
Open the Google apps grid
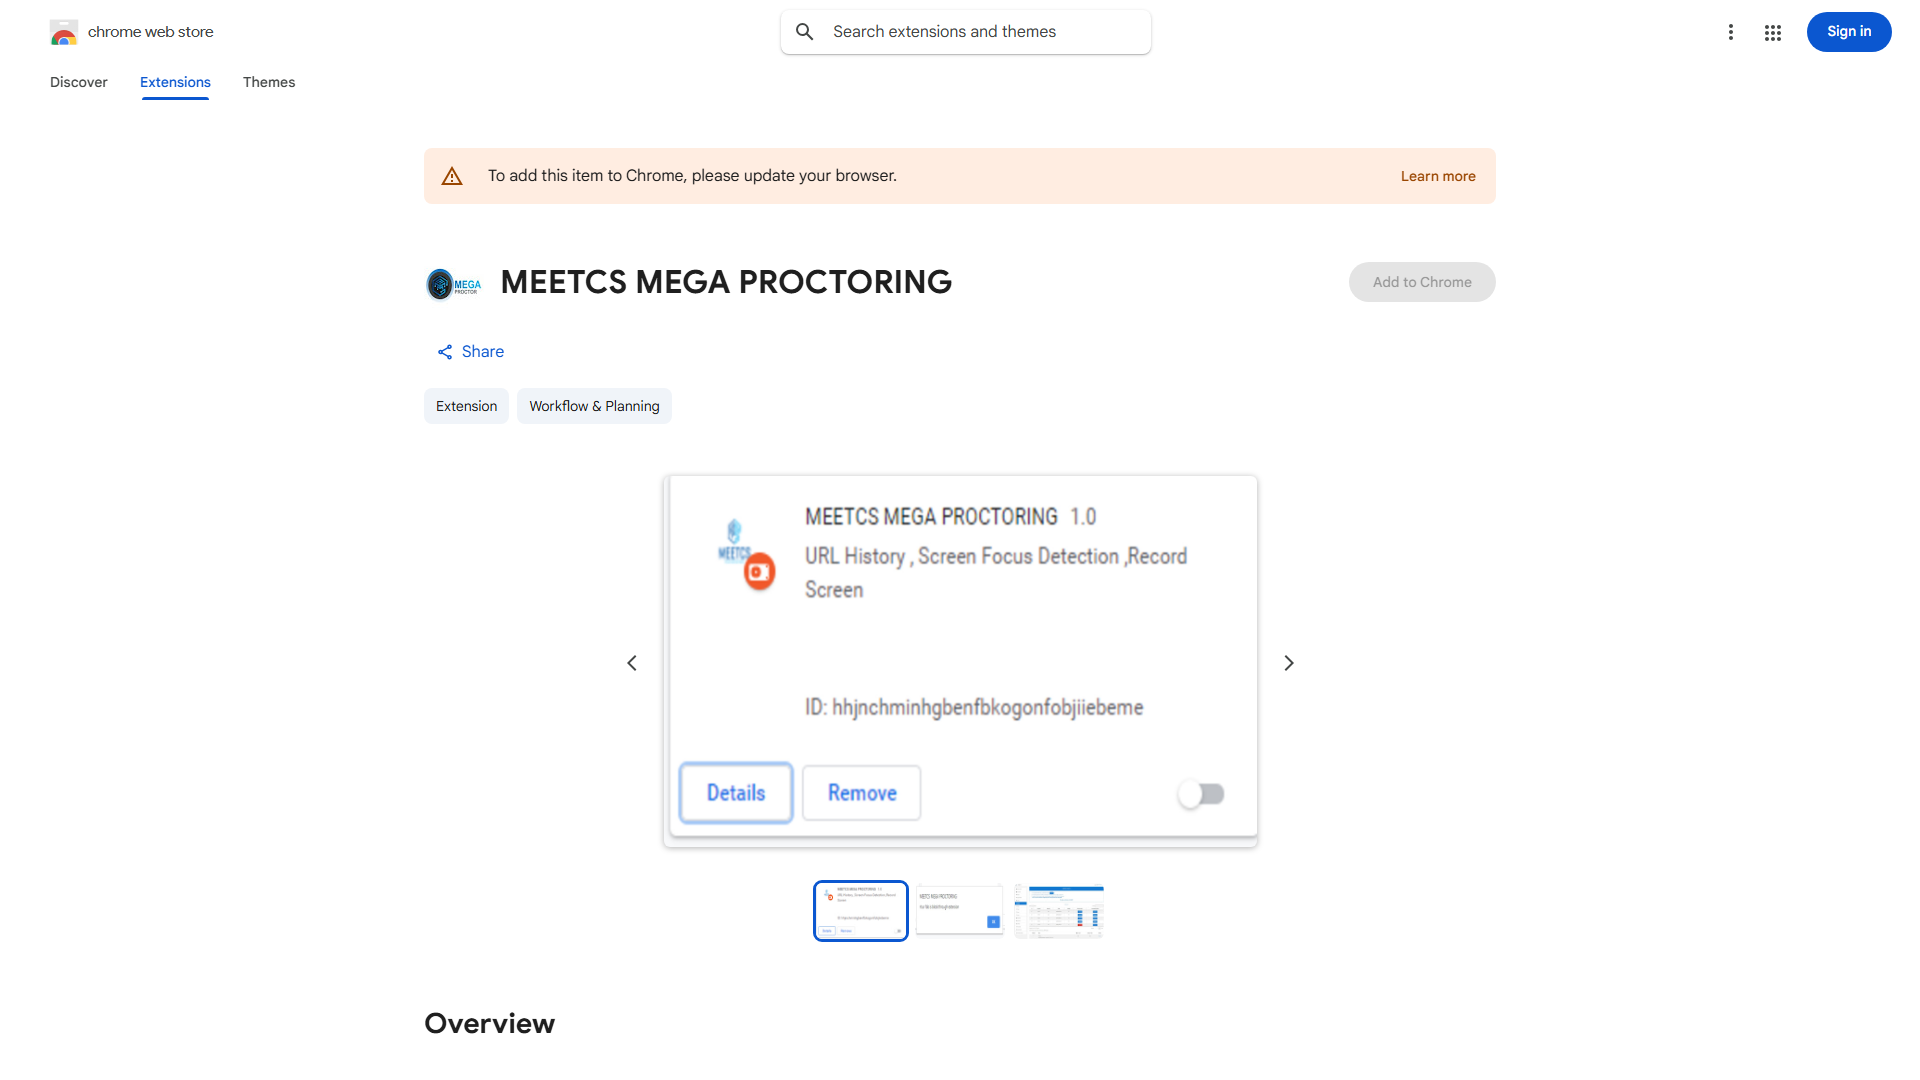1773,33
